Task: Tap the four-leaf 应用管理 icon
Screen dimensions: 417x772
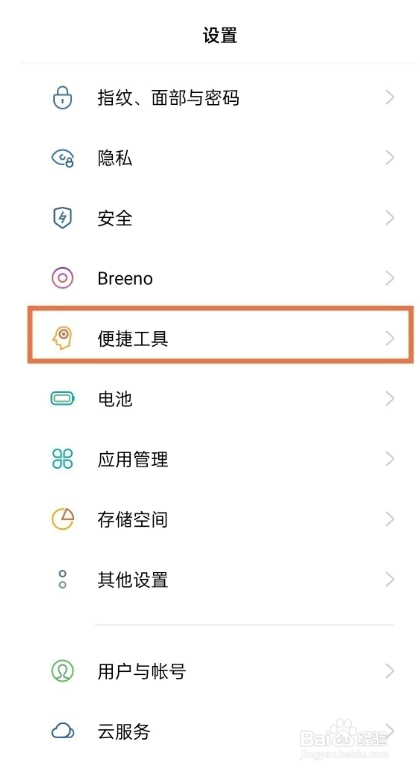Action: [x=63, y=459]
